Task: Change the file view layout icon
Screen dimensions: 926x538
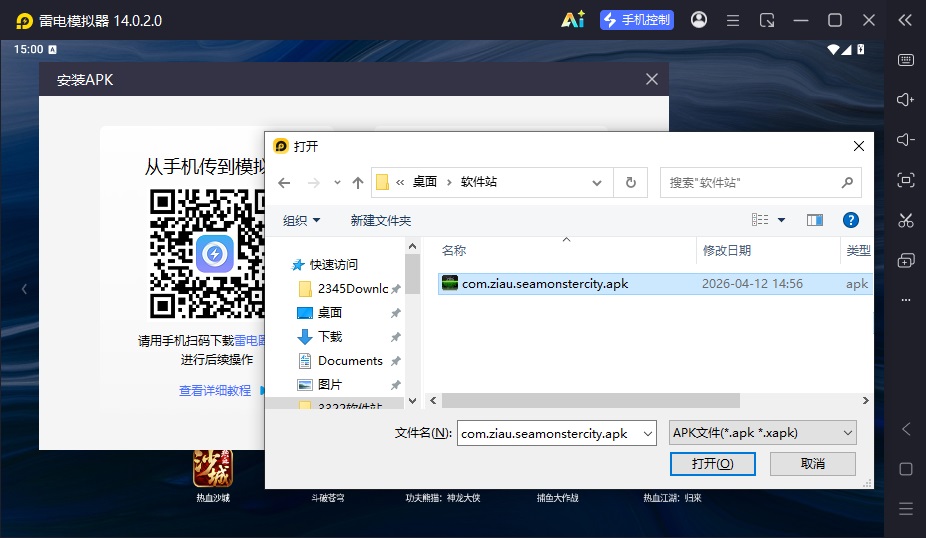Action: click(760, 220)
